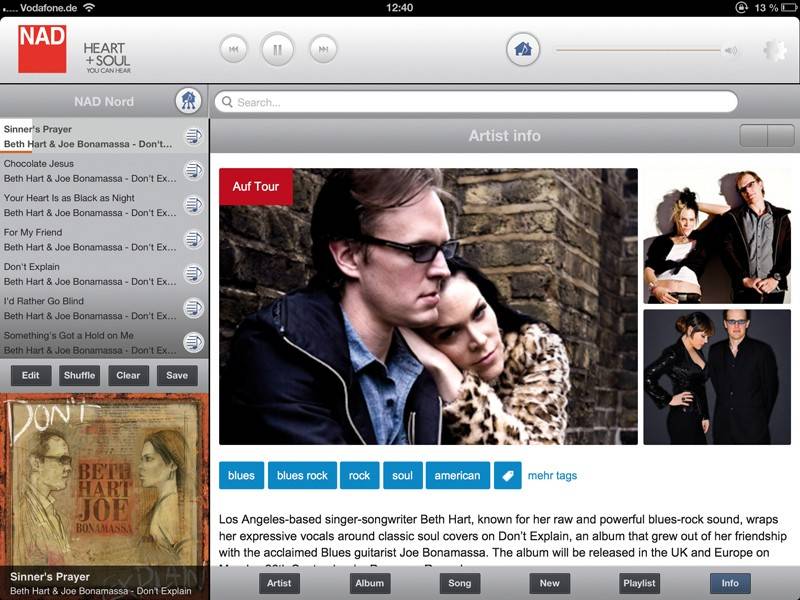The height and width of the screenshot is (600, 800).
Task: Open the Song tab
Action: coord(459,583)
